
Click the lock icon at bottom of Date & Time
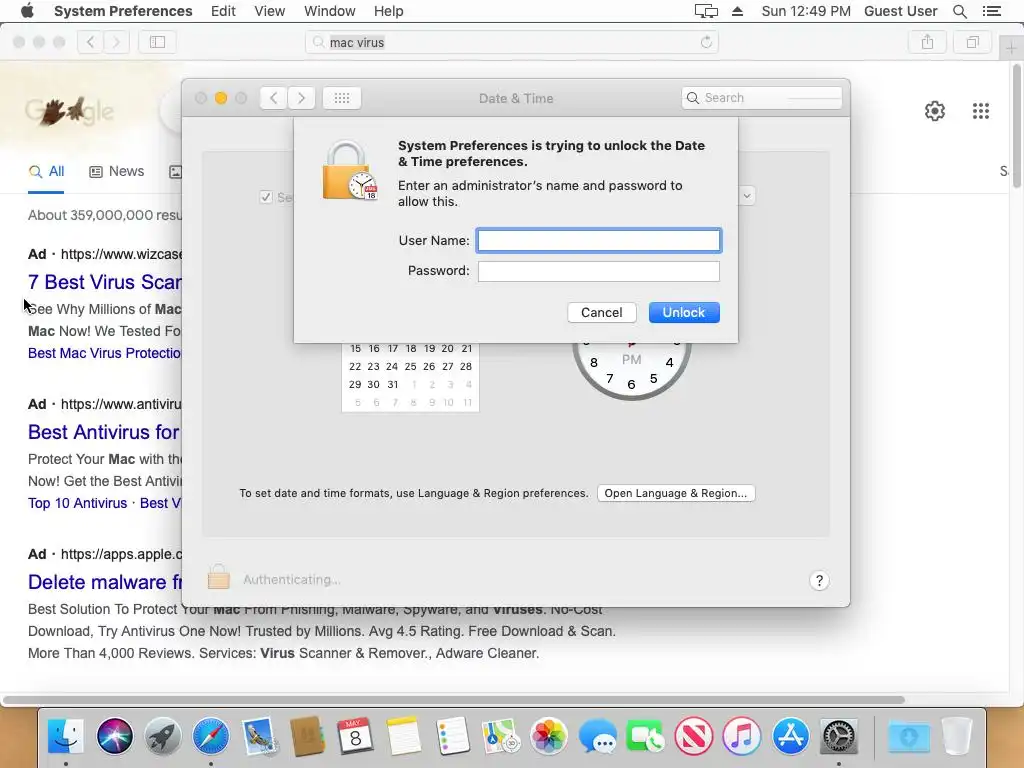pos(219,577)
